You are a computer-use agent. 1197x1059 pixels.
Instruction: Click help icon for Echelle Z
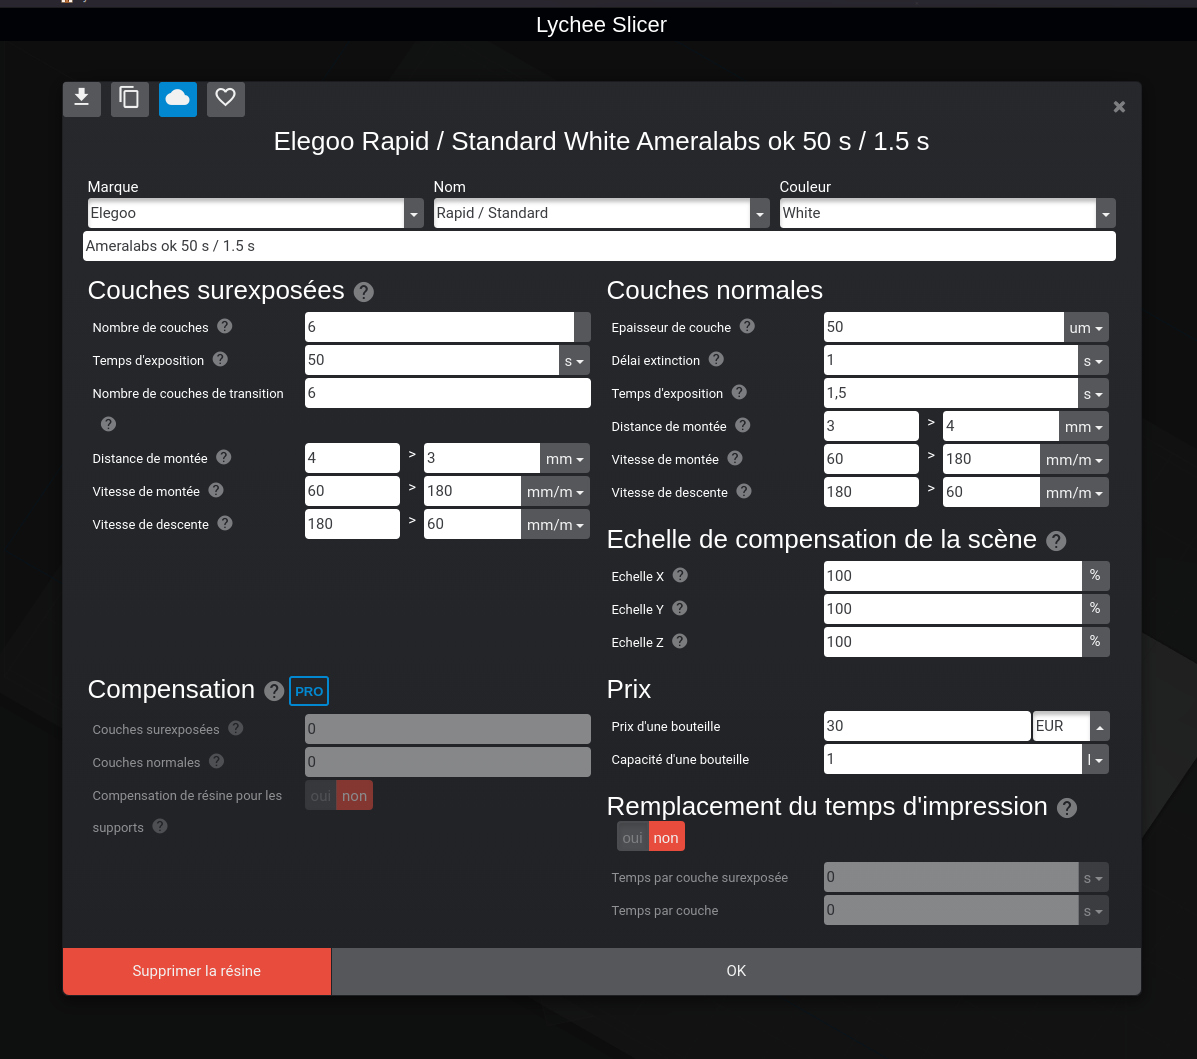tap(679, 641)
